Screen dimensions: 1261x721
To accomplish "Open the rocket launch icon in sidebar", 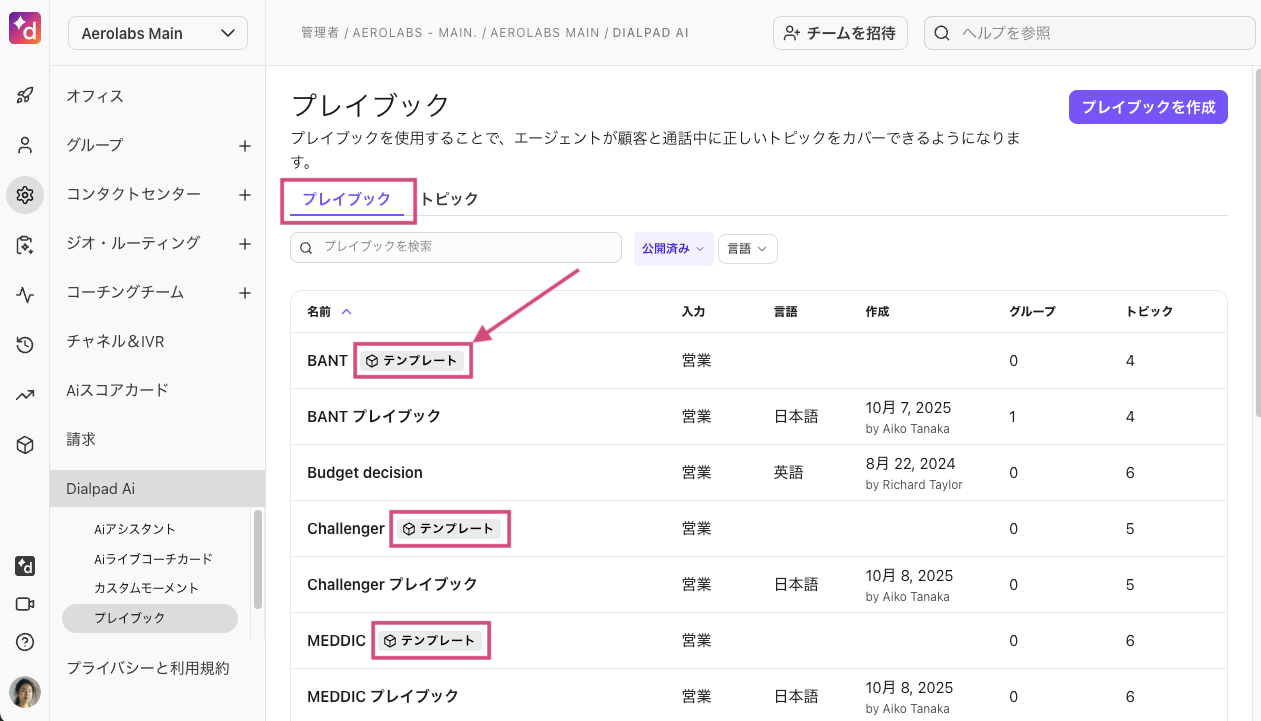I will (25, 96).
